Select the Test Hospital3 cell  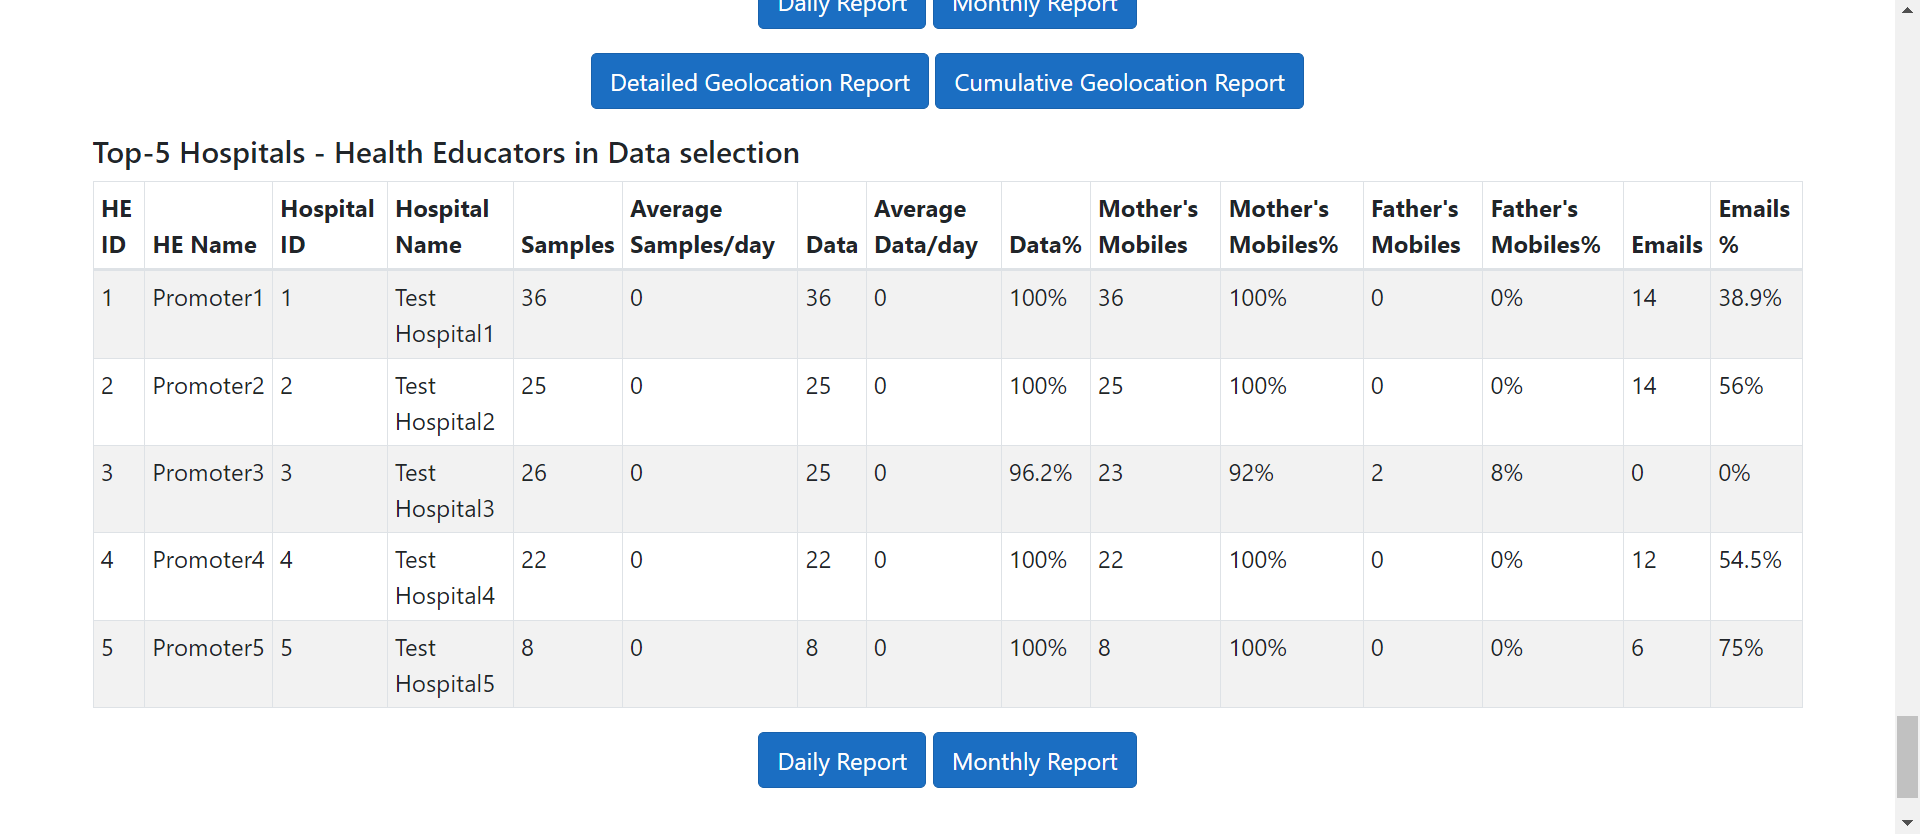[x=444, y=491]
